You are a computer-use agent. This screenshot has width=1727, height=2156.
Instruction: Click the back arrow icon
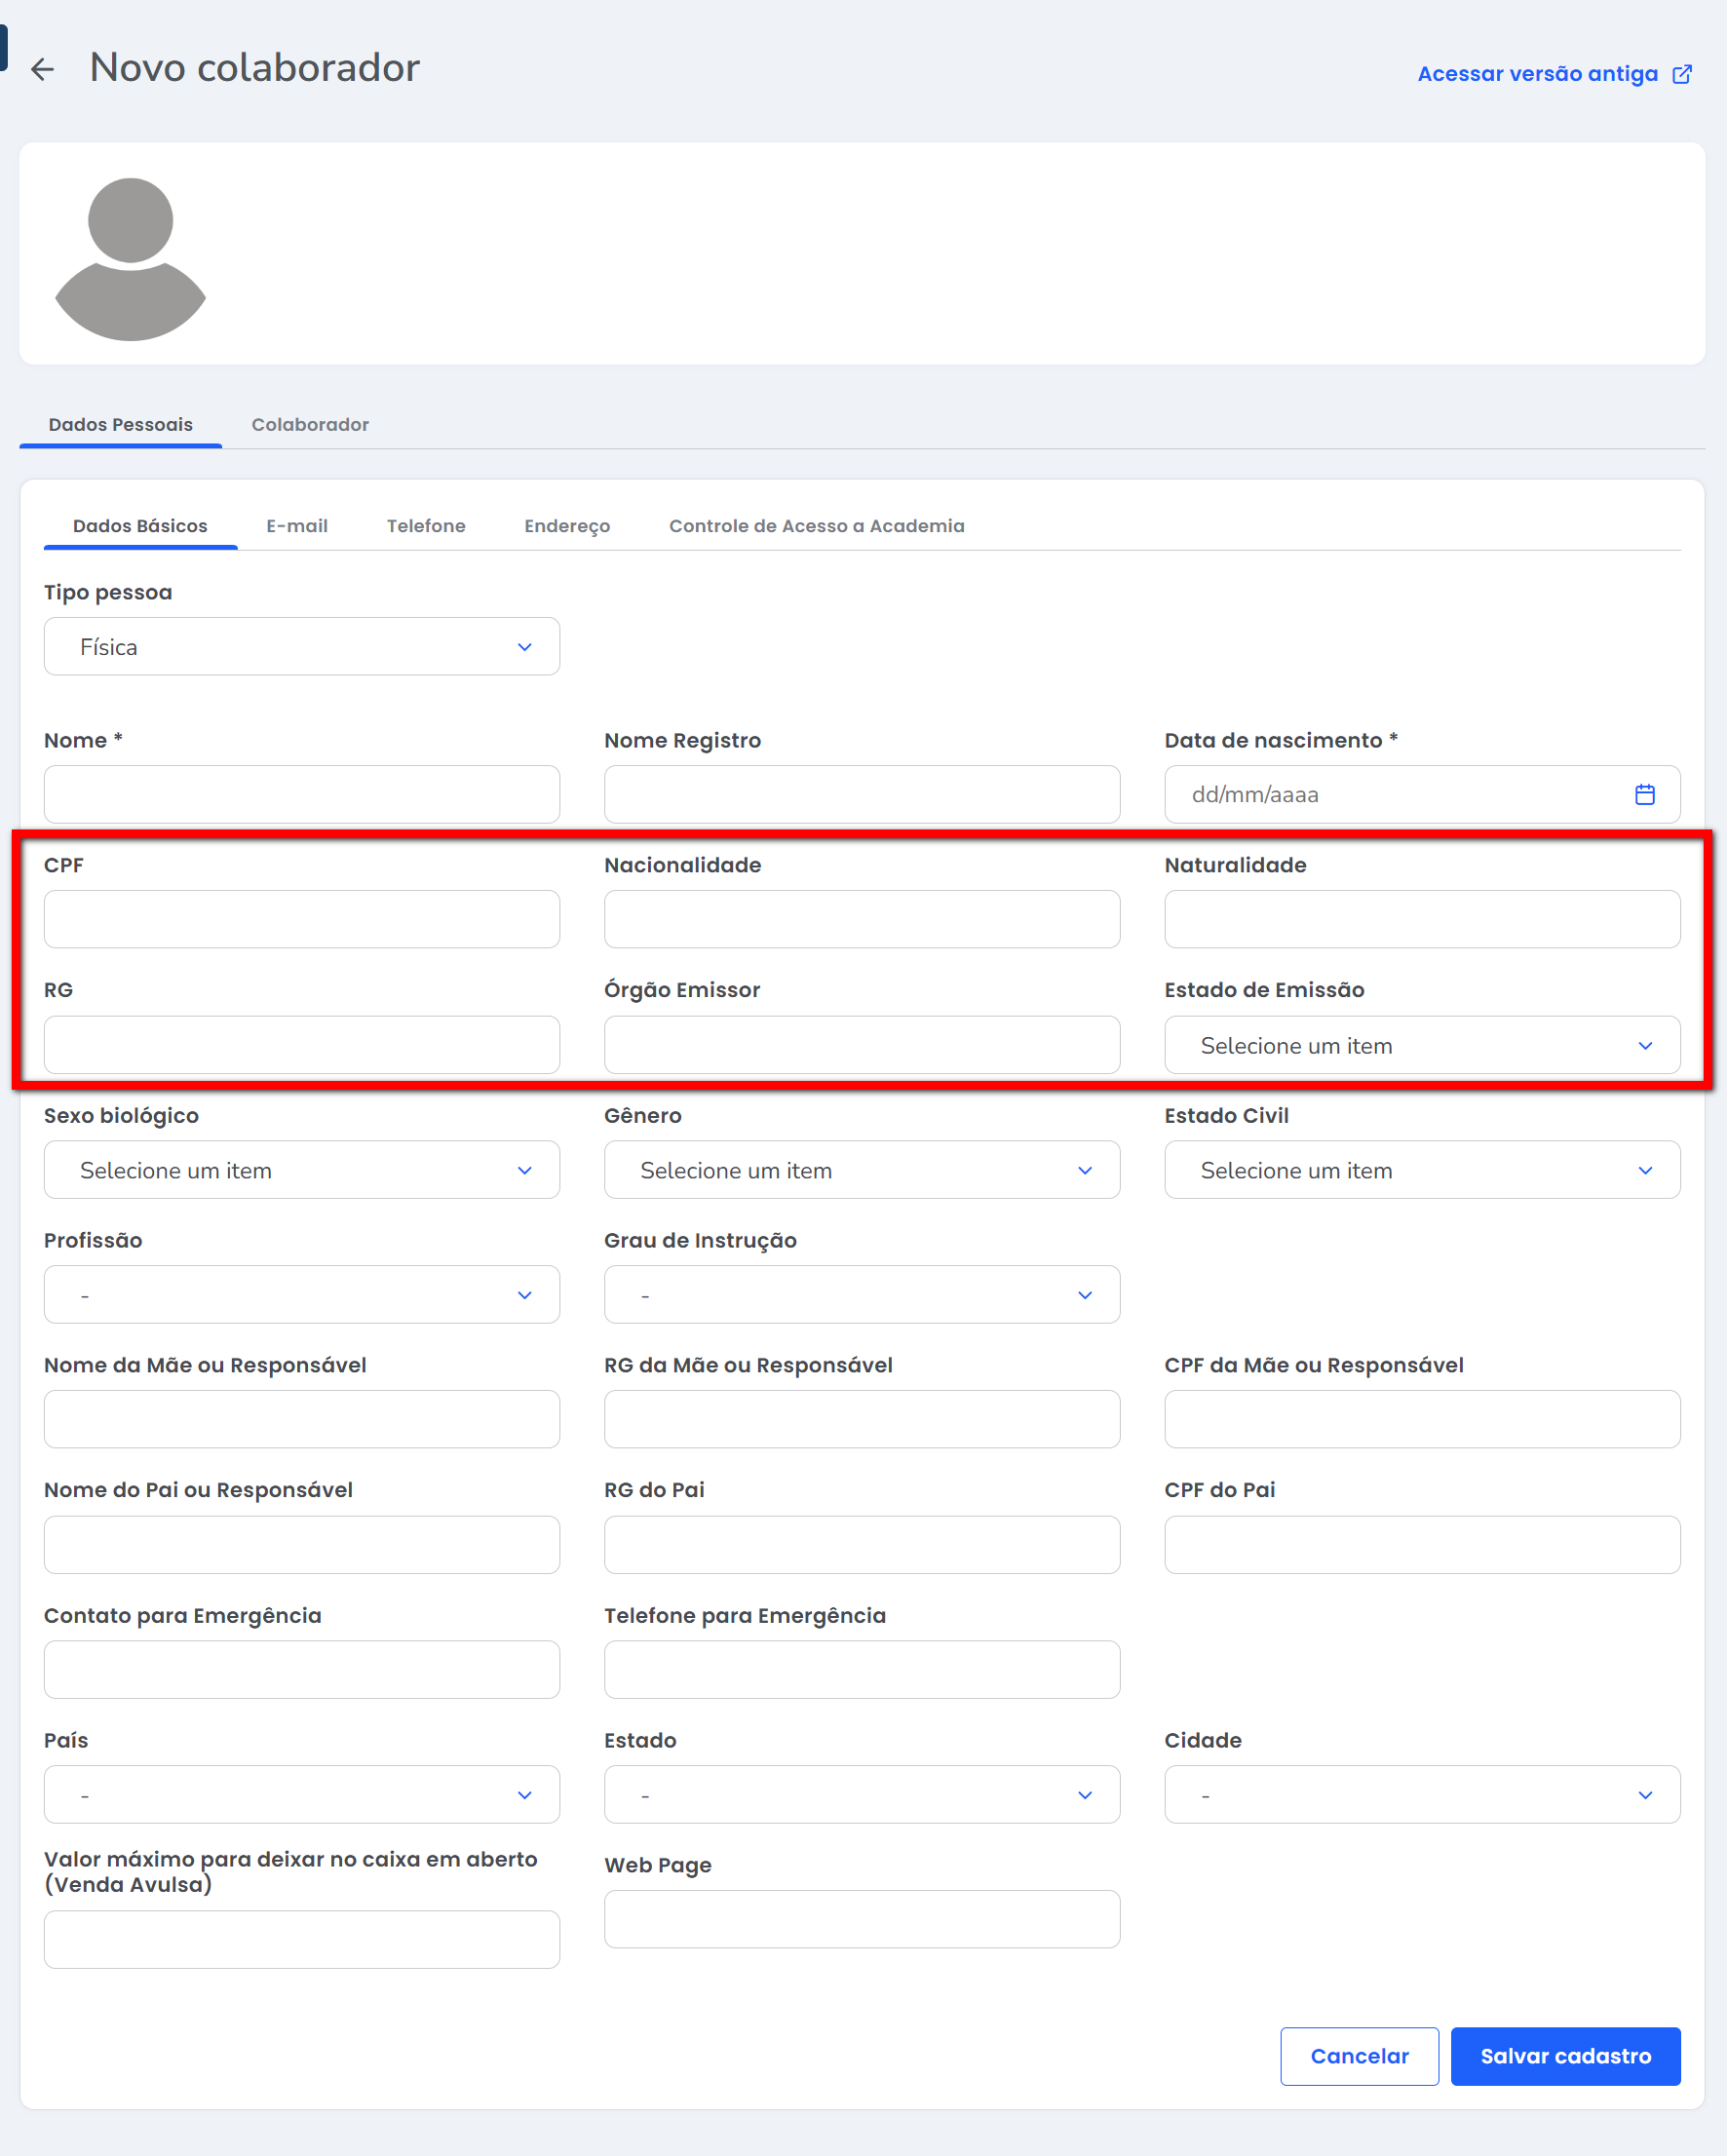coord(42,69)
